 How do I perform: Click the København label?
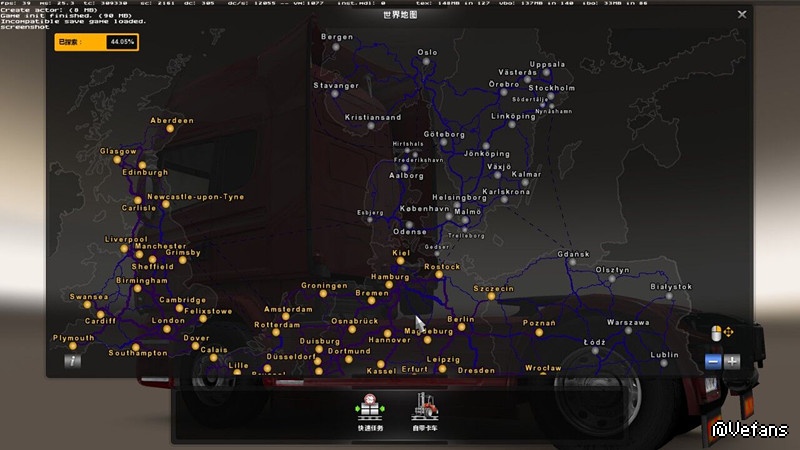coord(424,209)
